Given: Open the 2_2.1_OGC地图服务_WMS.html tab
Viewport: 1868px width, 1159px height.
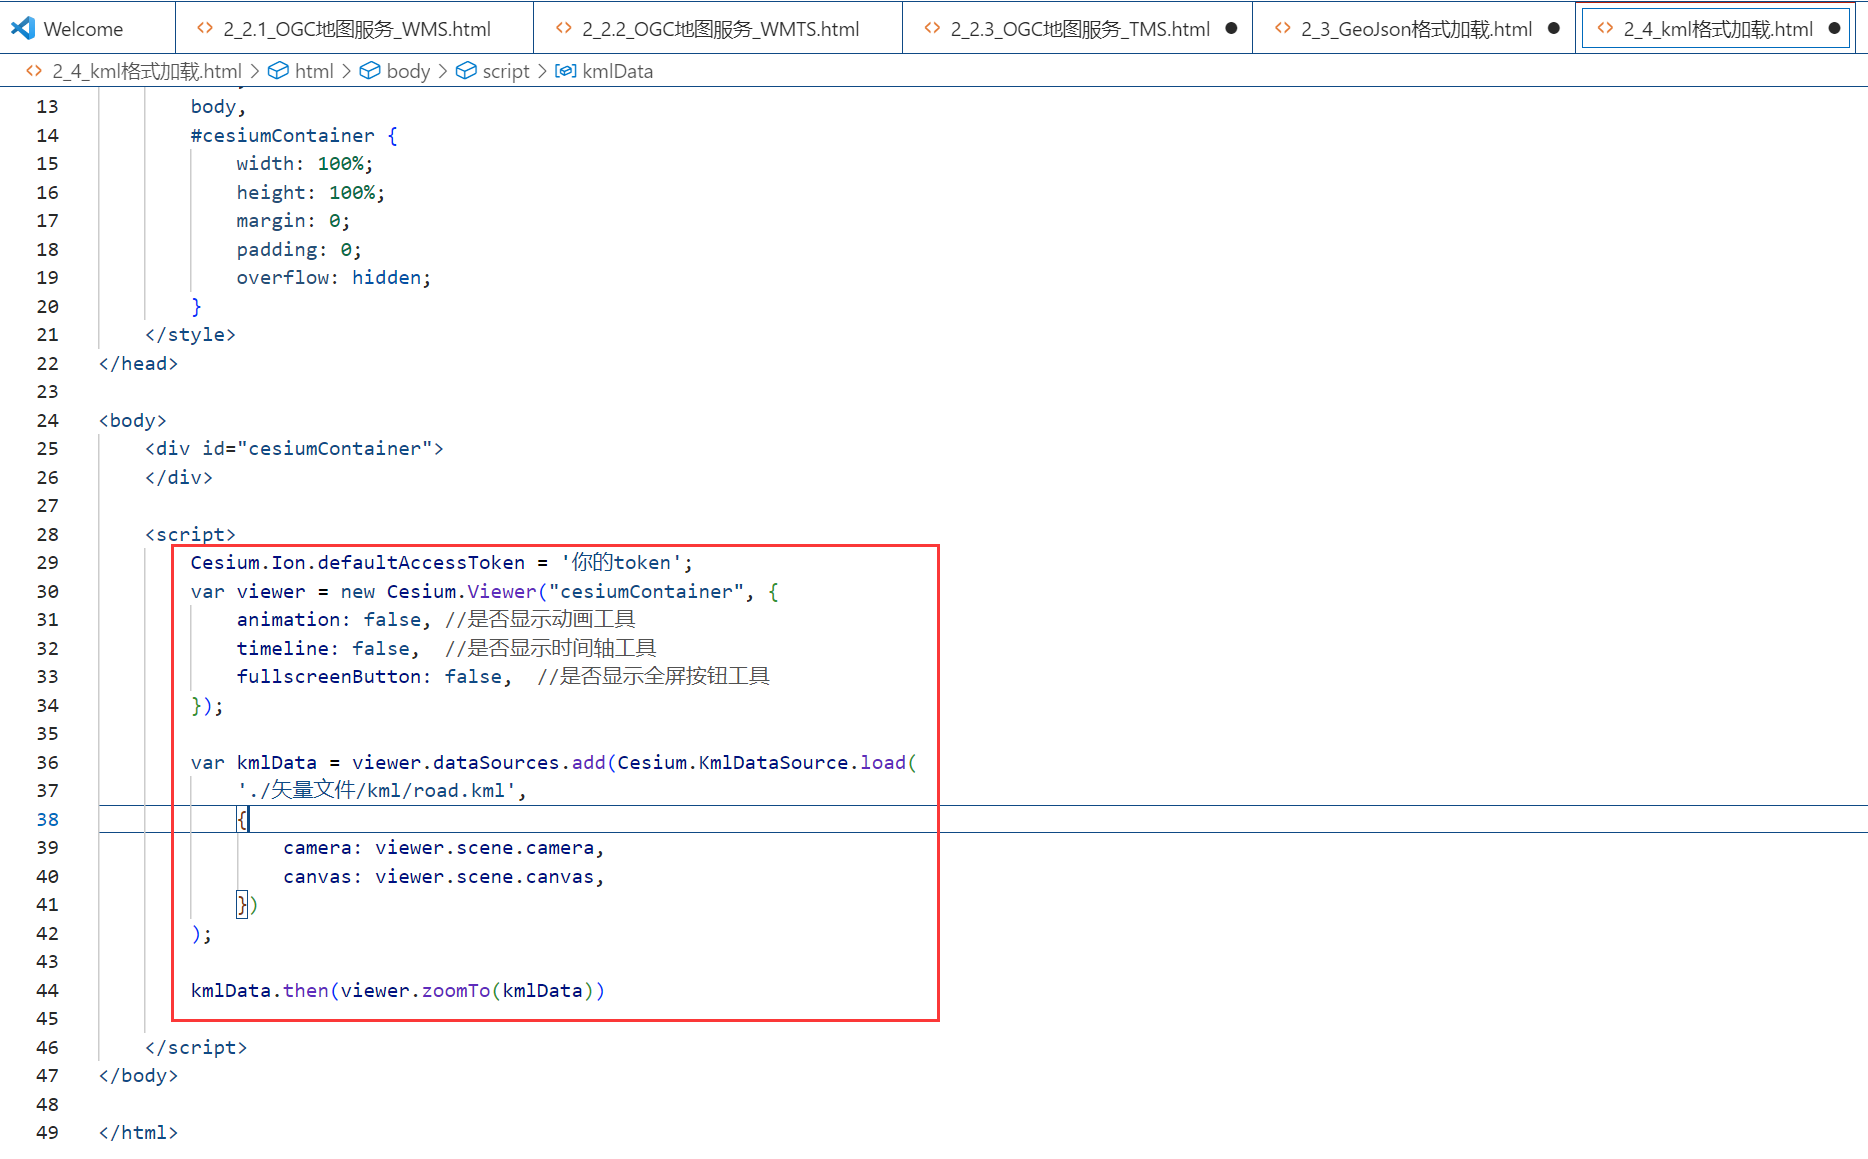Looking at the screenshot, I should tap(355, 29).
